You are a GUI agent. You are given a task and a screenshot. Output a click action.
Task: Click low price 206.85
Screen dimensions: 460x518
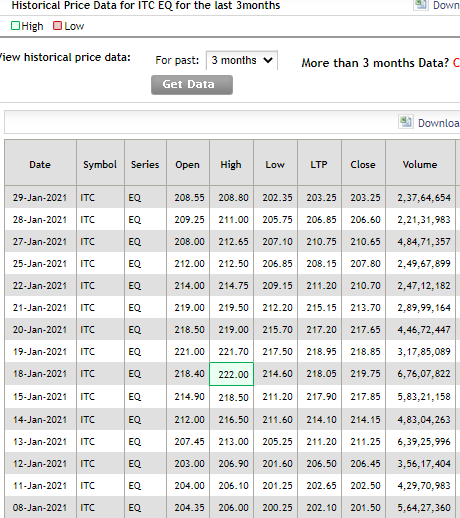[277, 263]
